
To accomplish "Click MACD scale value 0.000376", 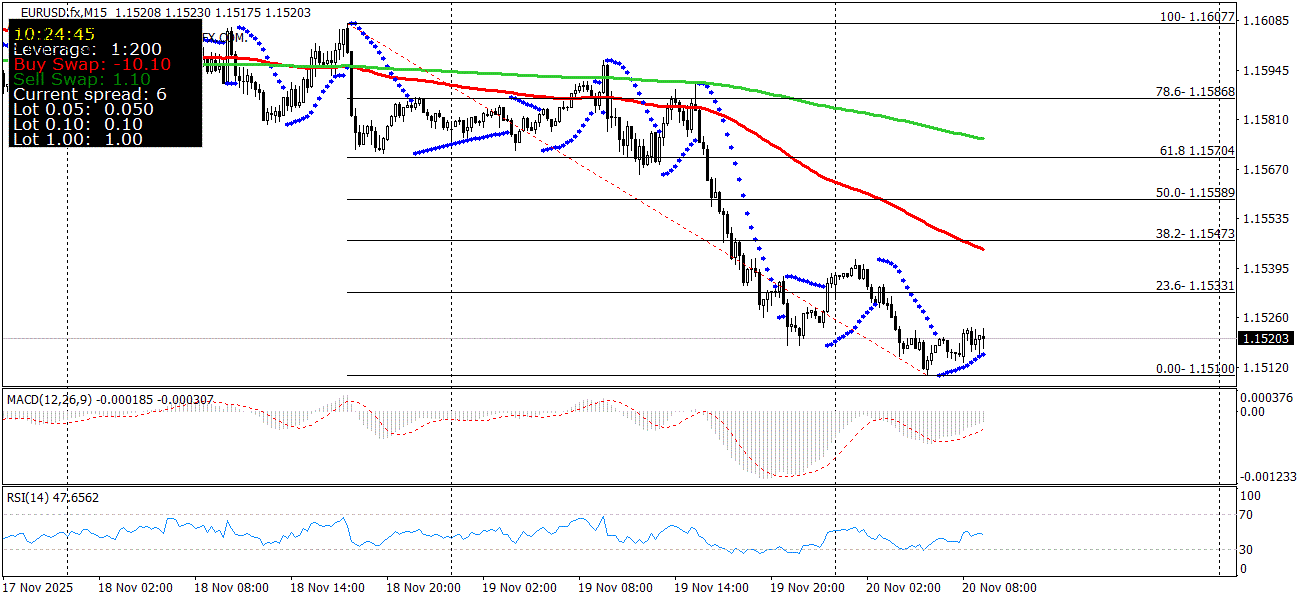I will [x=1266, y=397].
